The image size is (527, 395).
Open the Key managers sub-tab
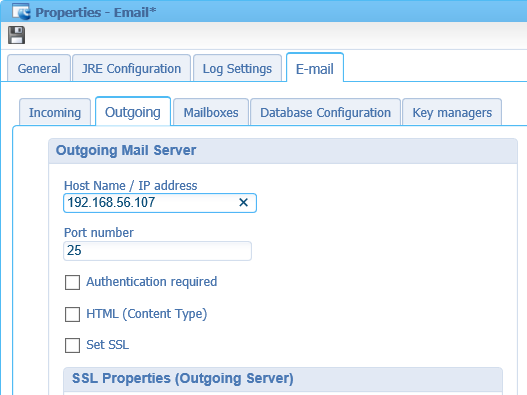(452, 113)
